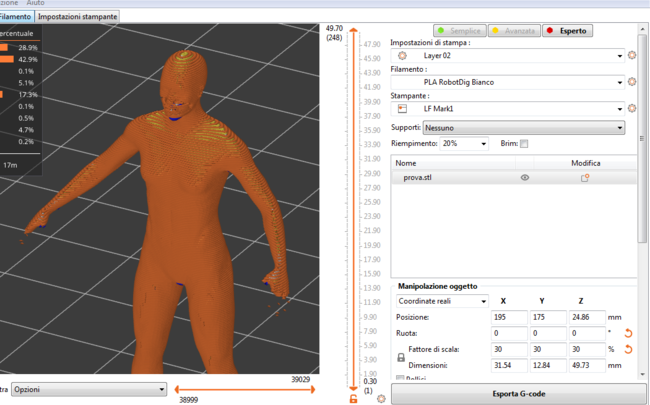
Task: Click the lock icon below the layer slider
Action: click(354, 399)
